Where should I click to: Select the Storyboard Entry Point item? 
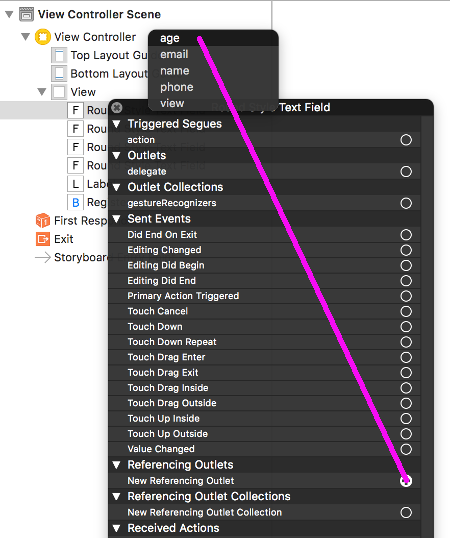pyautogui.click(x=72, y=257)
